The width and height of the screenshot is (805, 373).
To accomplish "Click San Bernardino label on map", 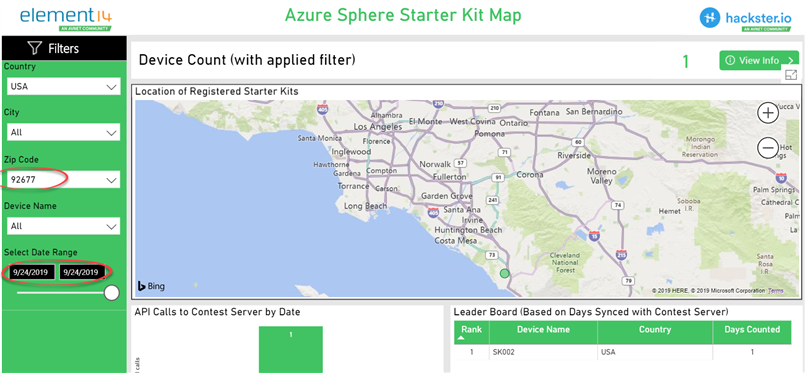I will click(x=594, y=111).
